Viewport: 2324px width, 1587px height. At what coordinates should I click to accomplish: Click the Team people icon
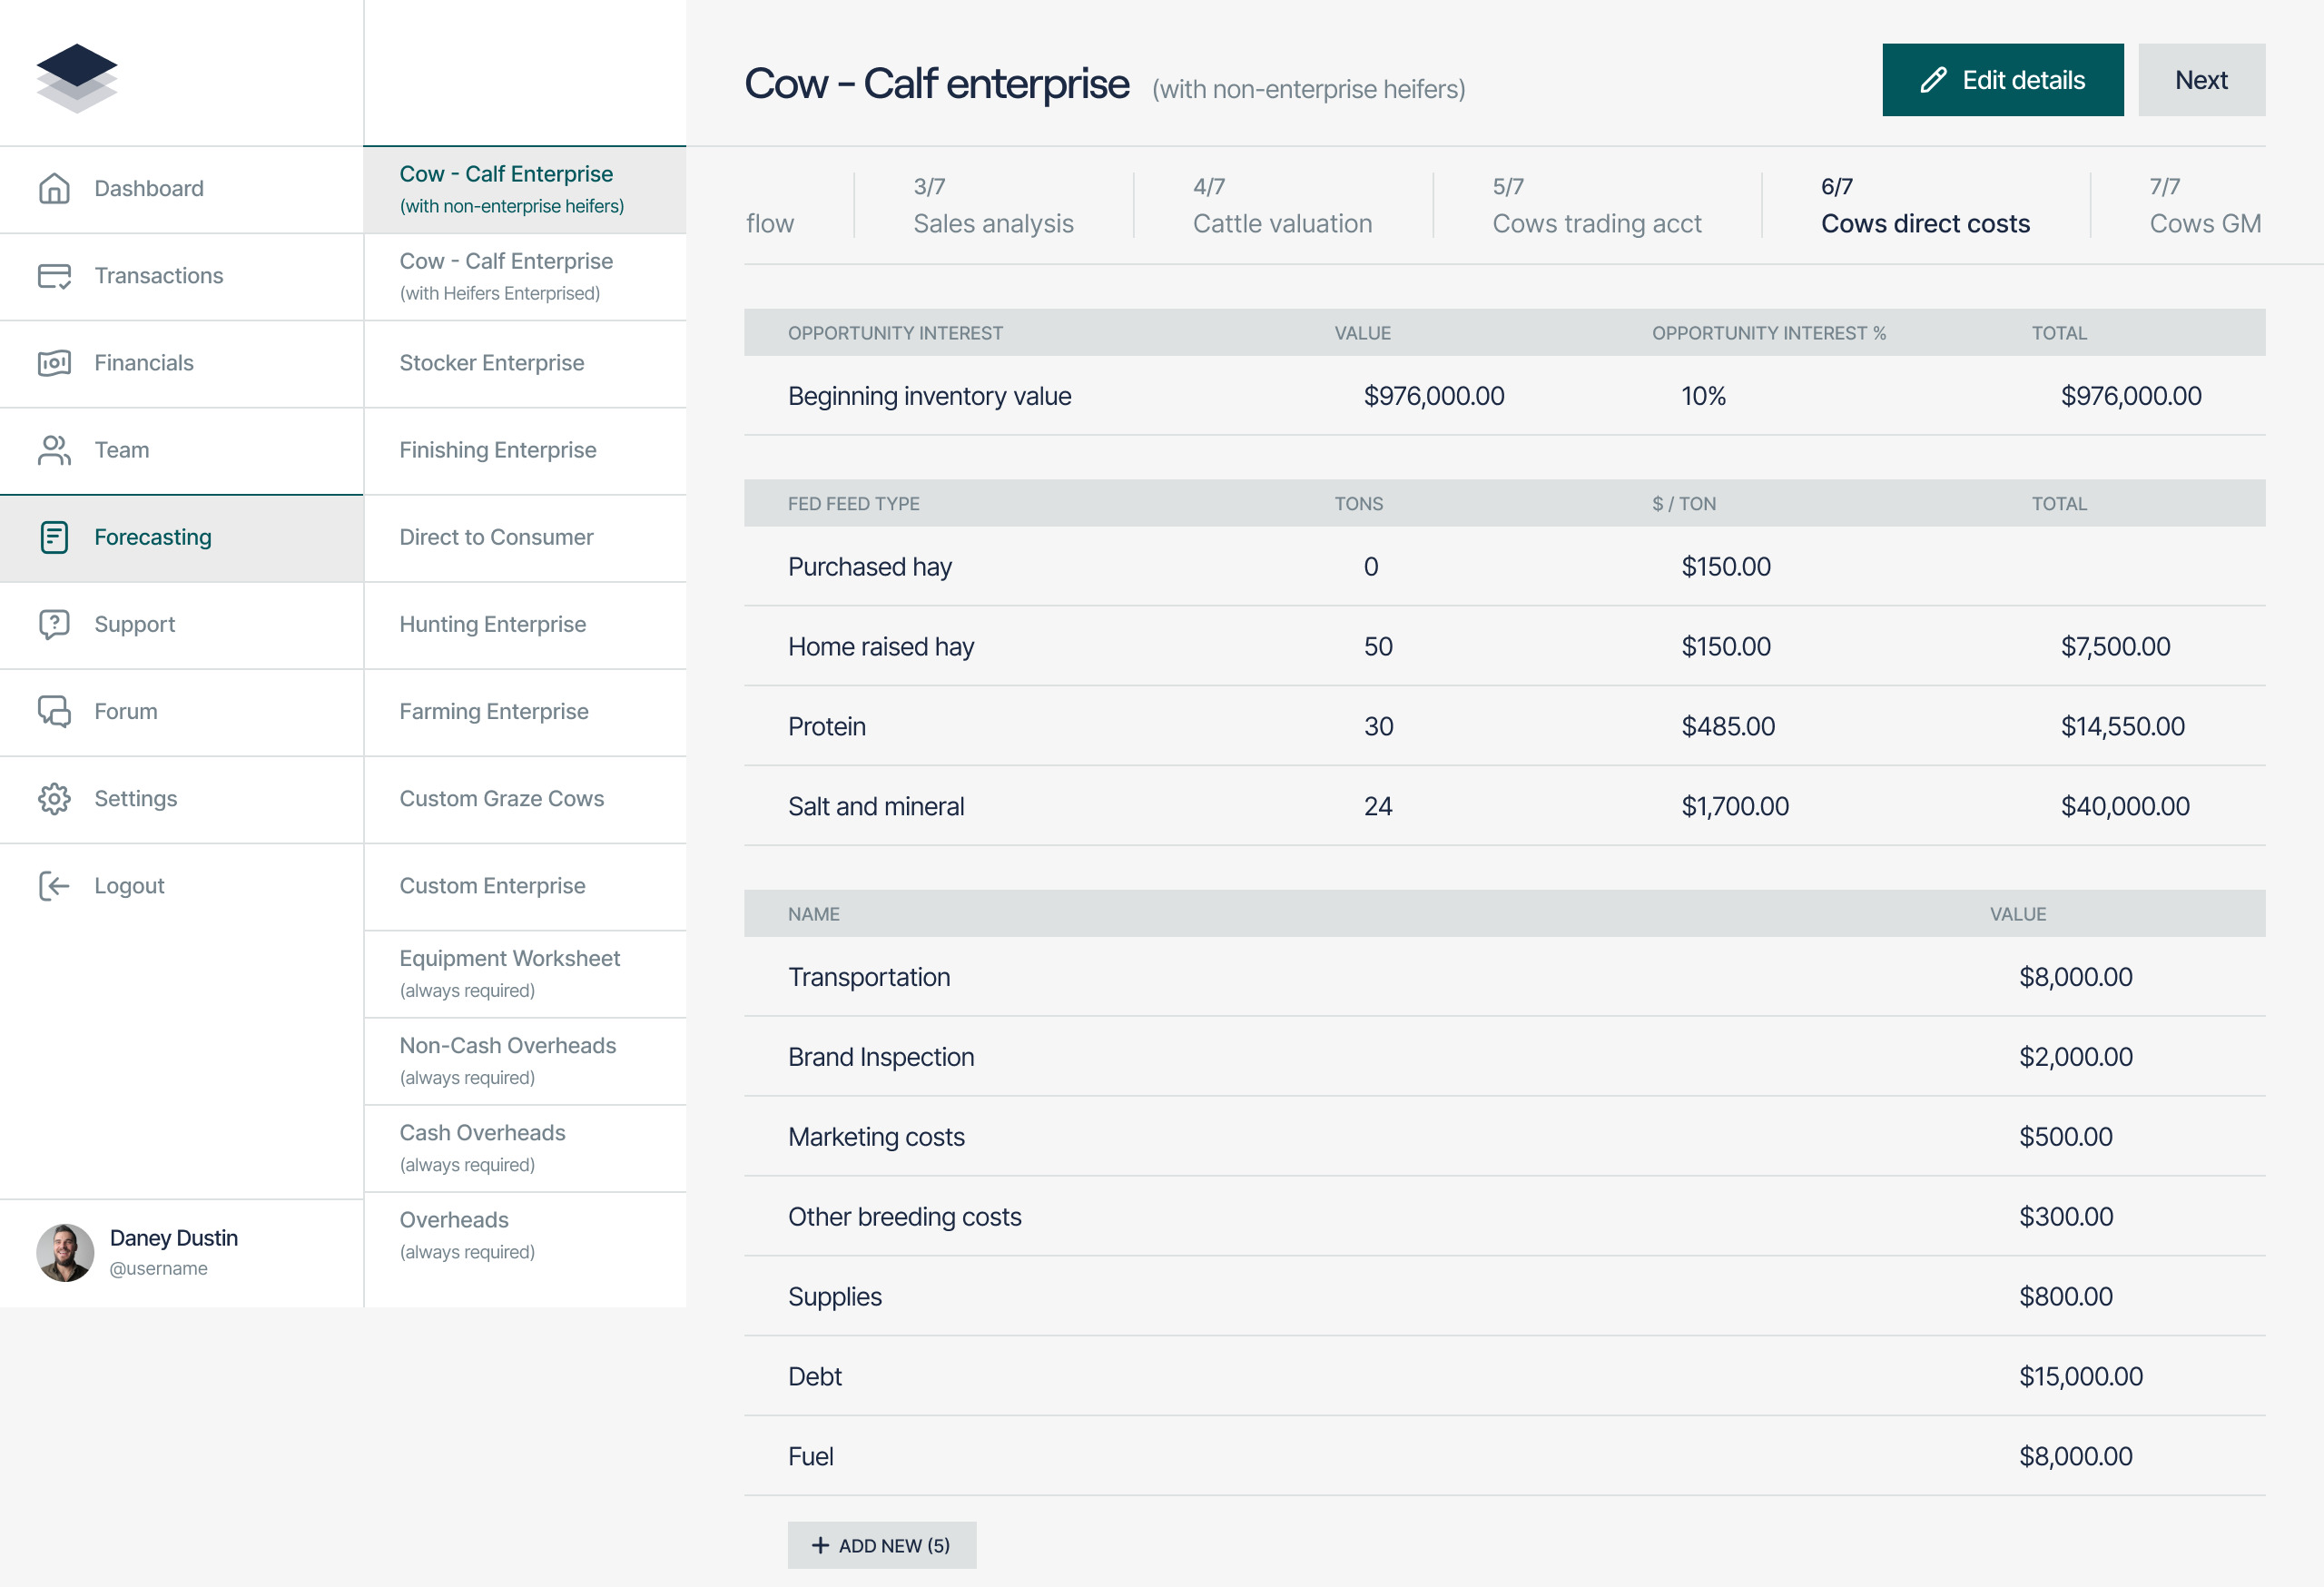[x=54, y=450]
